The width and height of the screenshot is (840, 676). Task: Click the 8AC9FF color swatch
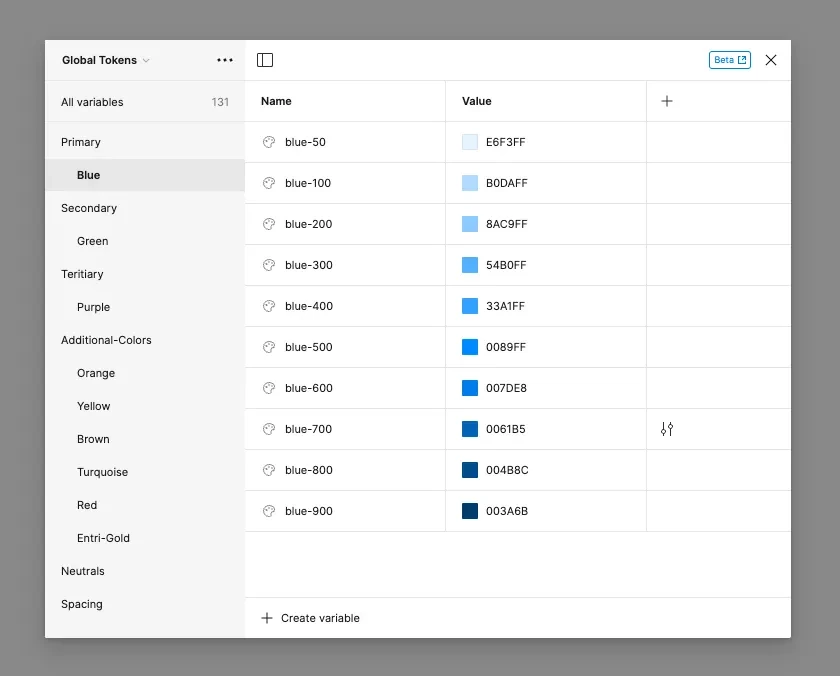pos(470,224)
